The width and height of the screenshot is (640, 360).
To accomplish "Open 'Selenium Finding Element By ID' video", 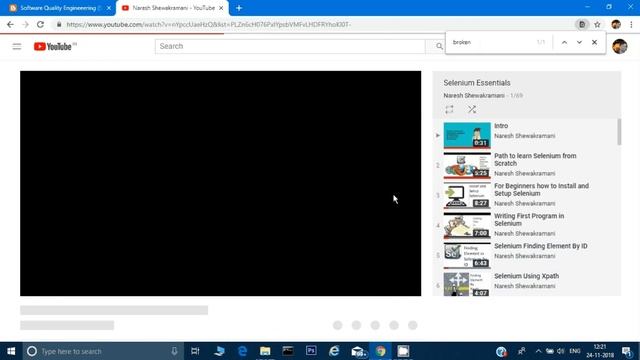I will [x=540, y=246].
